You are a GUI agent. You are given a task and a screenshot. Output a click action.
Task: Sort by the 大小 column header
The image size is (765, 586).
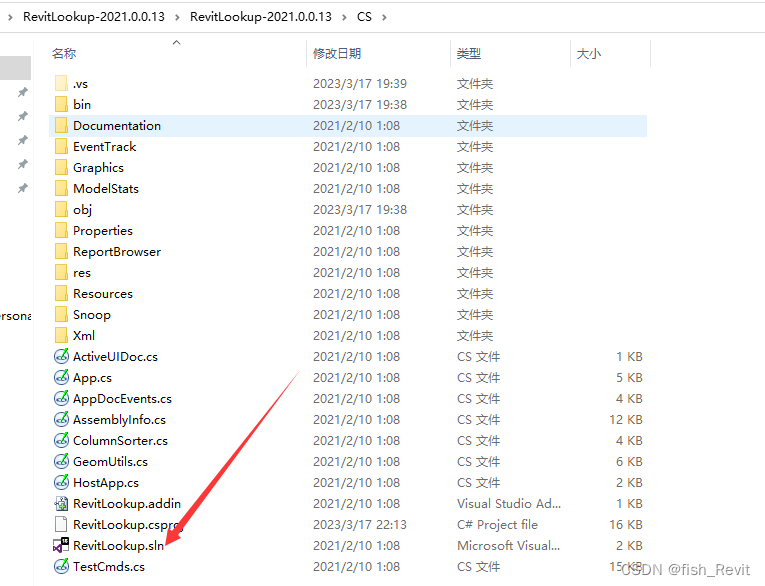[589, 54]
